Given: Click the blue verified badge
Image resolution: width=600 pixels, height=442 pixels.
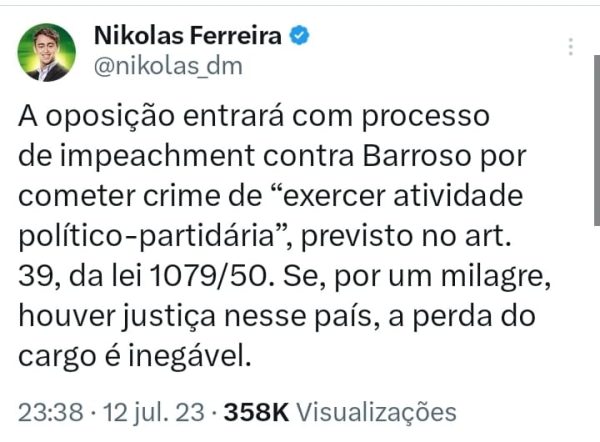Looking at the screenshot, I should [x=299, y=35].
